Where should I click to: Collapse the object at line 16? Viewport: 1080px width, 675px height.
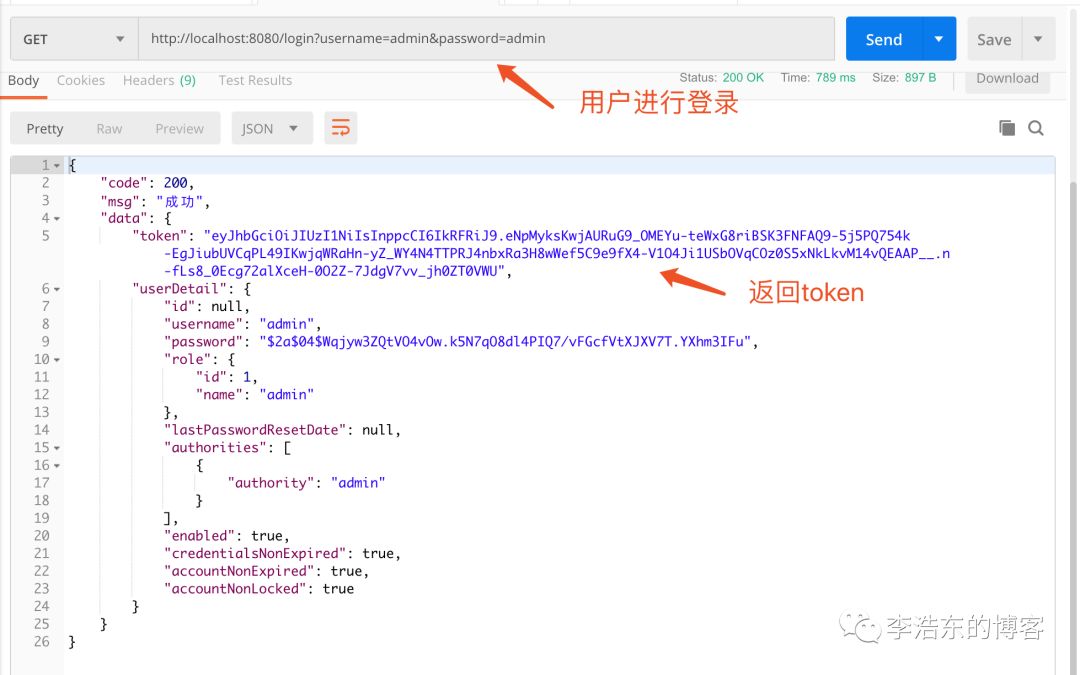(56, 466)
